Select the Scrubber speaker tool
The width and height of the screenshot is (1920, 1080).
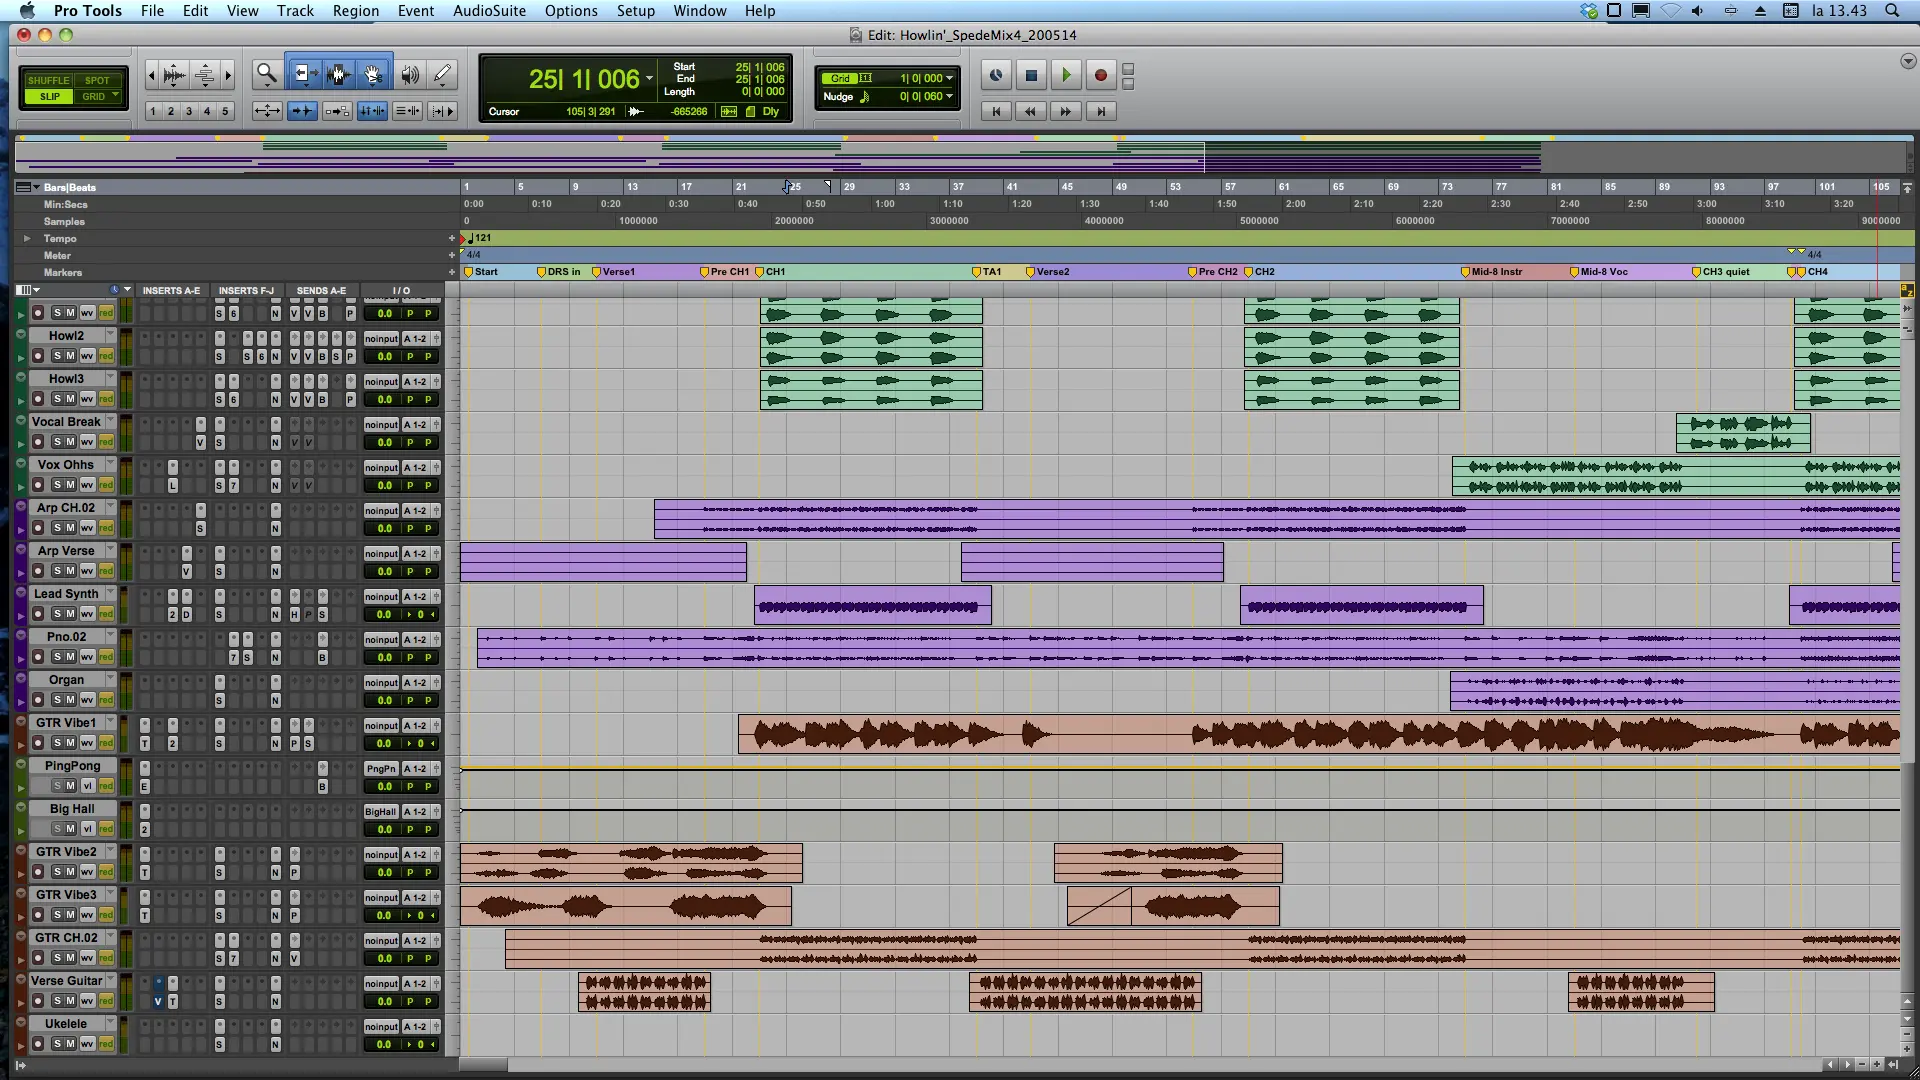pos(410,74)
